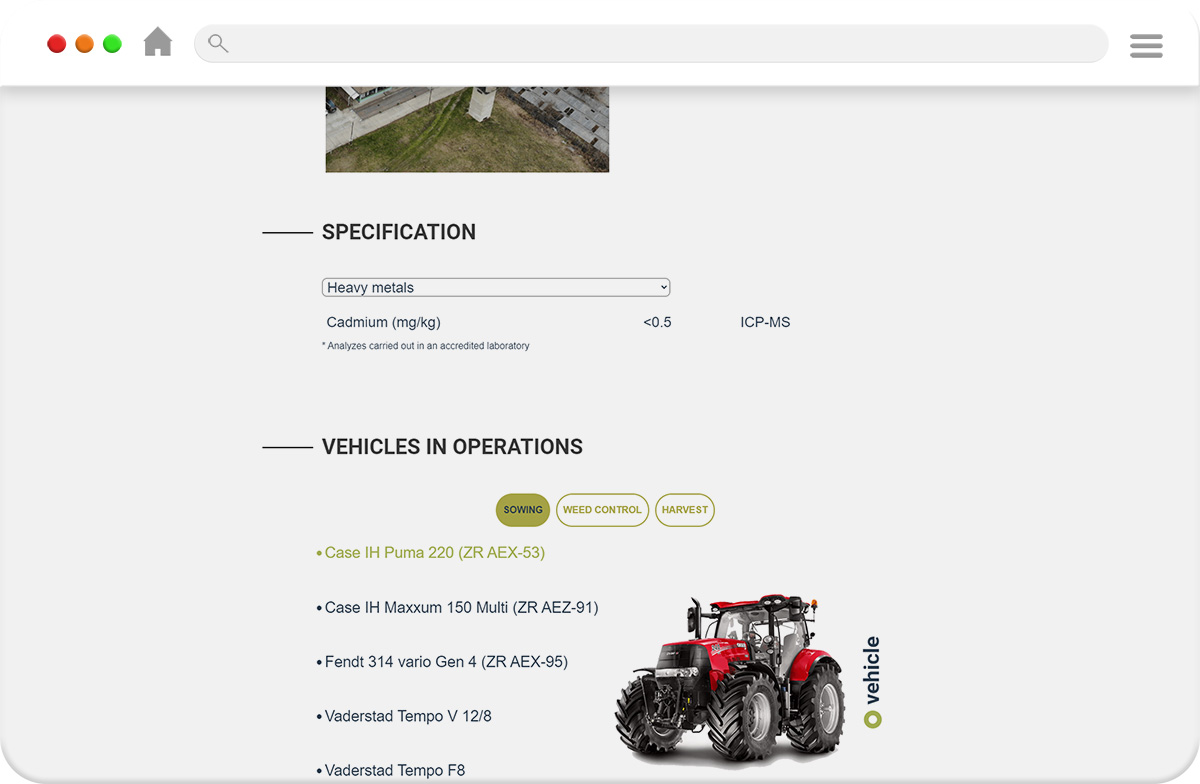This screenshot has width=1200, height=784.
Task: Select Vaderstad Tempo V 12/8
Action: (x=408, y=716)
